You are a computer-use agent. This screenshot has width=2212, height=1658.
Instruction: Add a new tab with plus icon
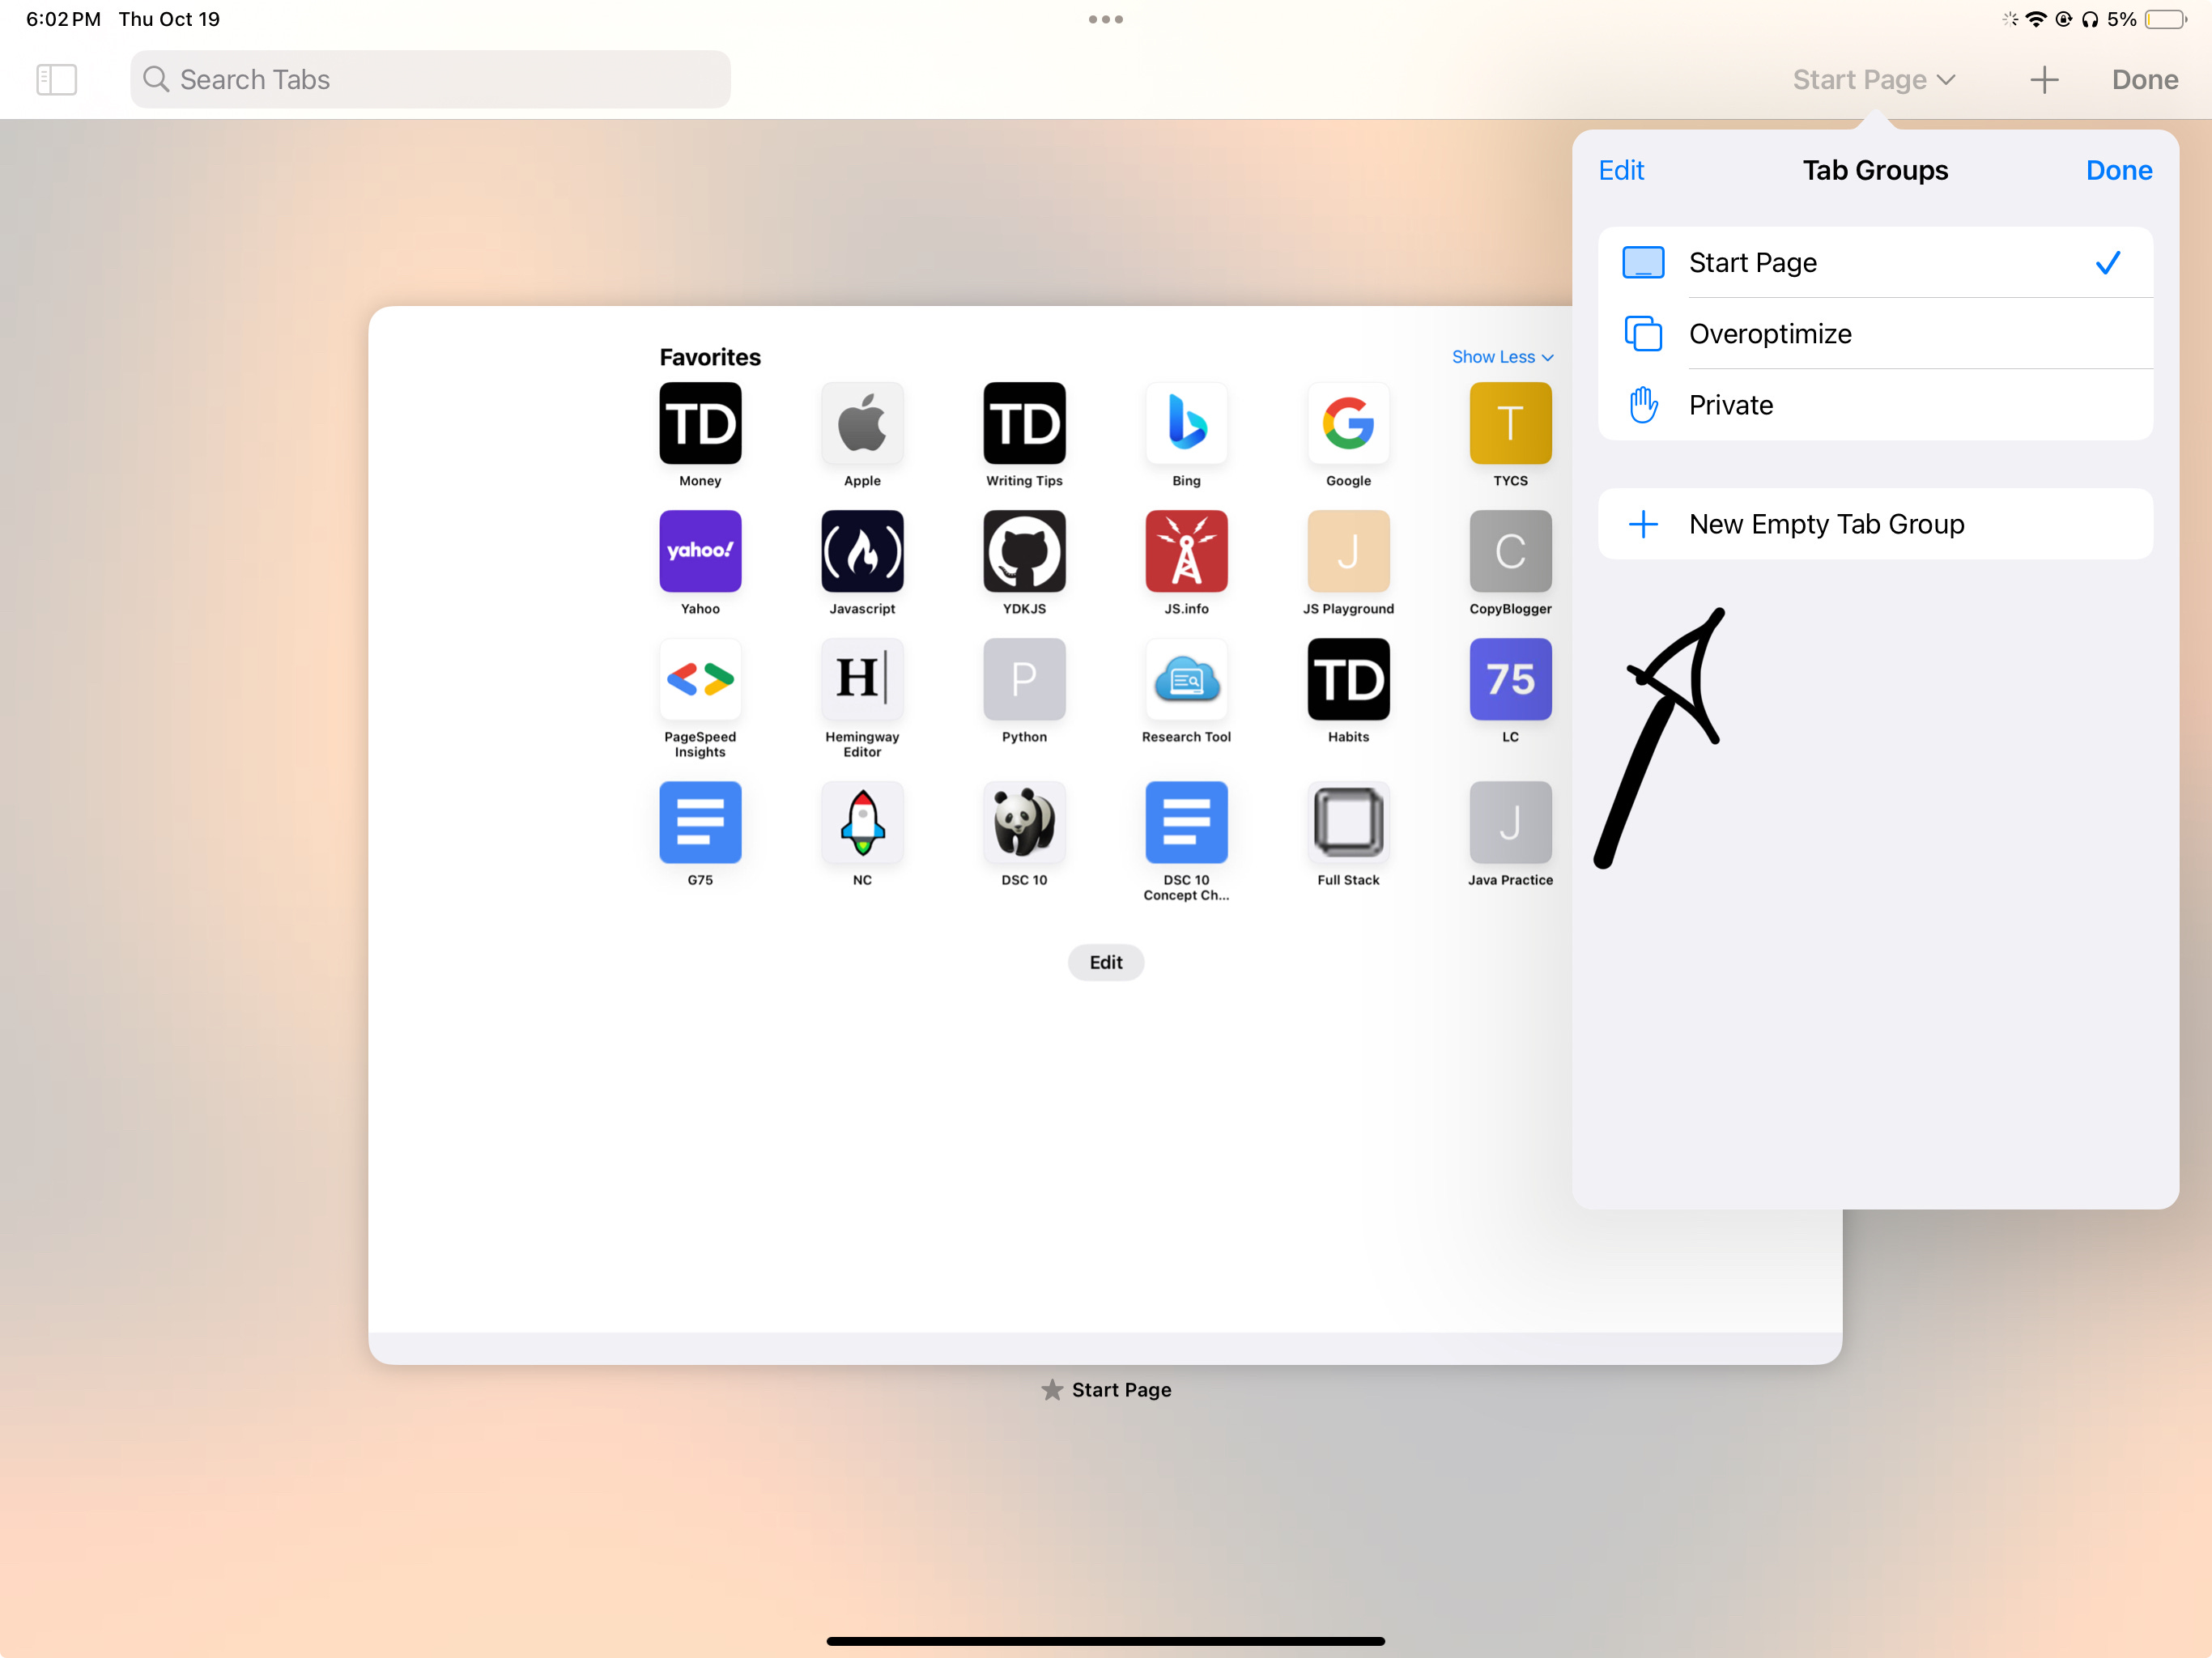point(2044,80)
